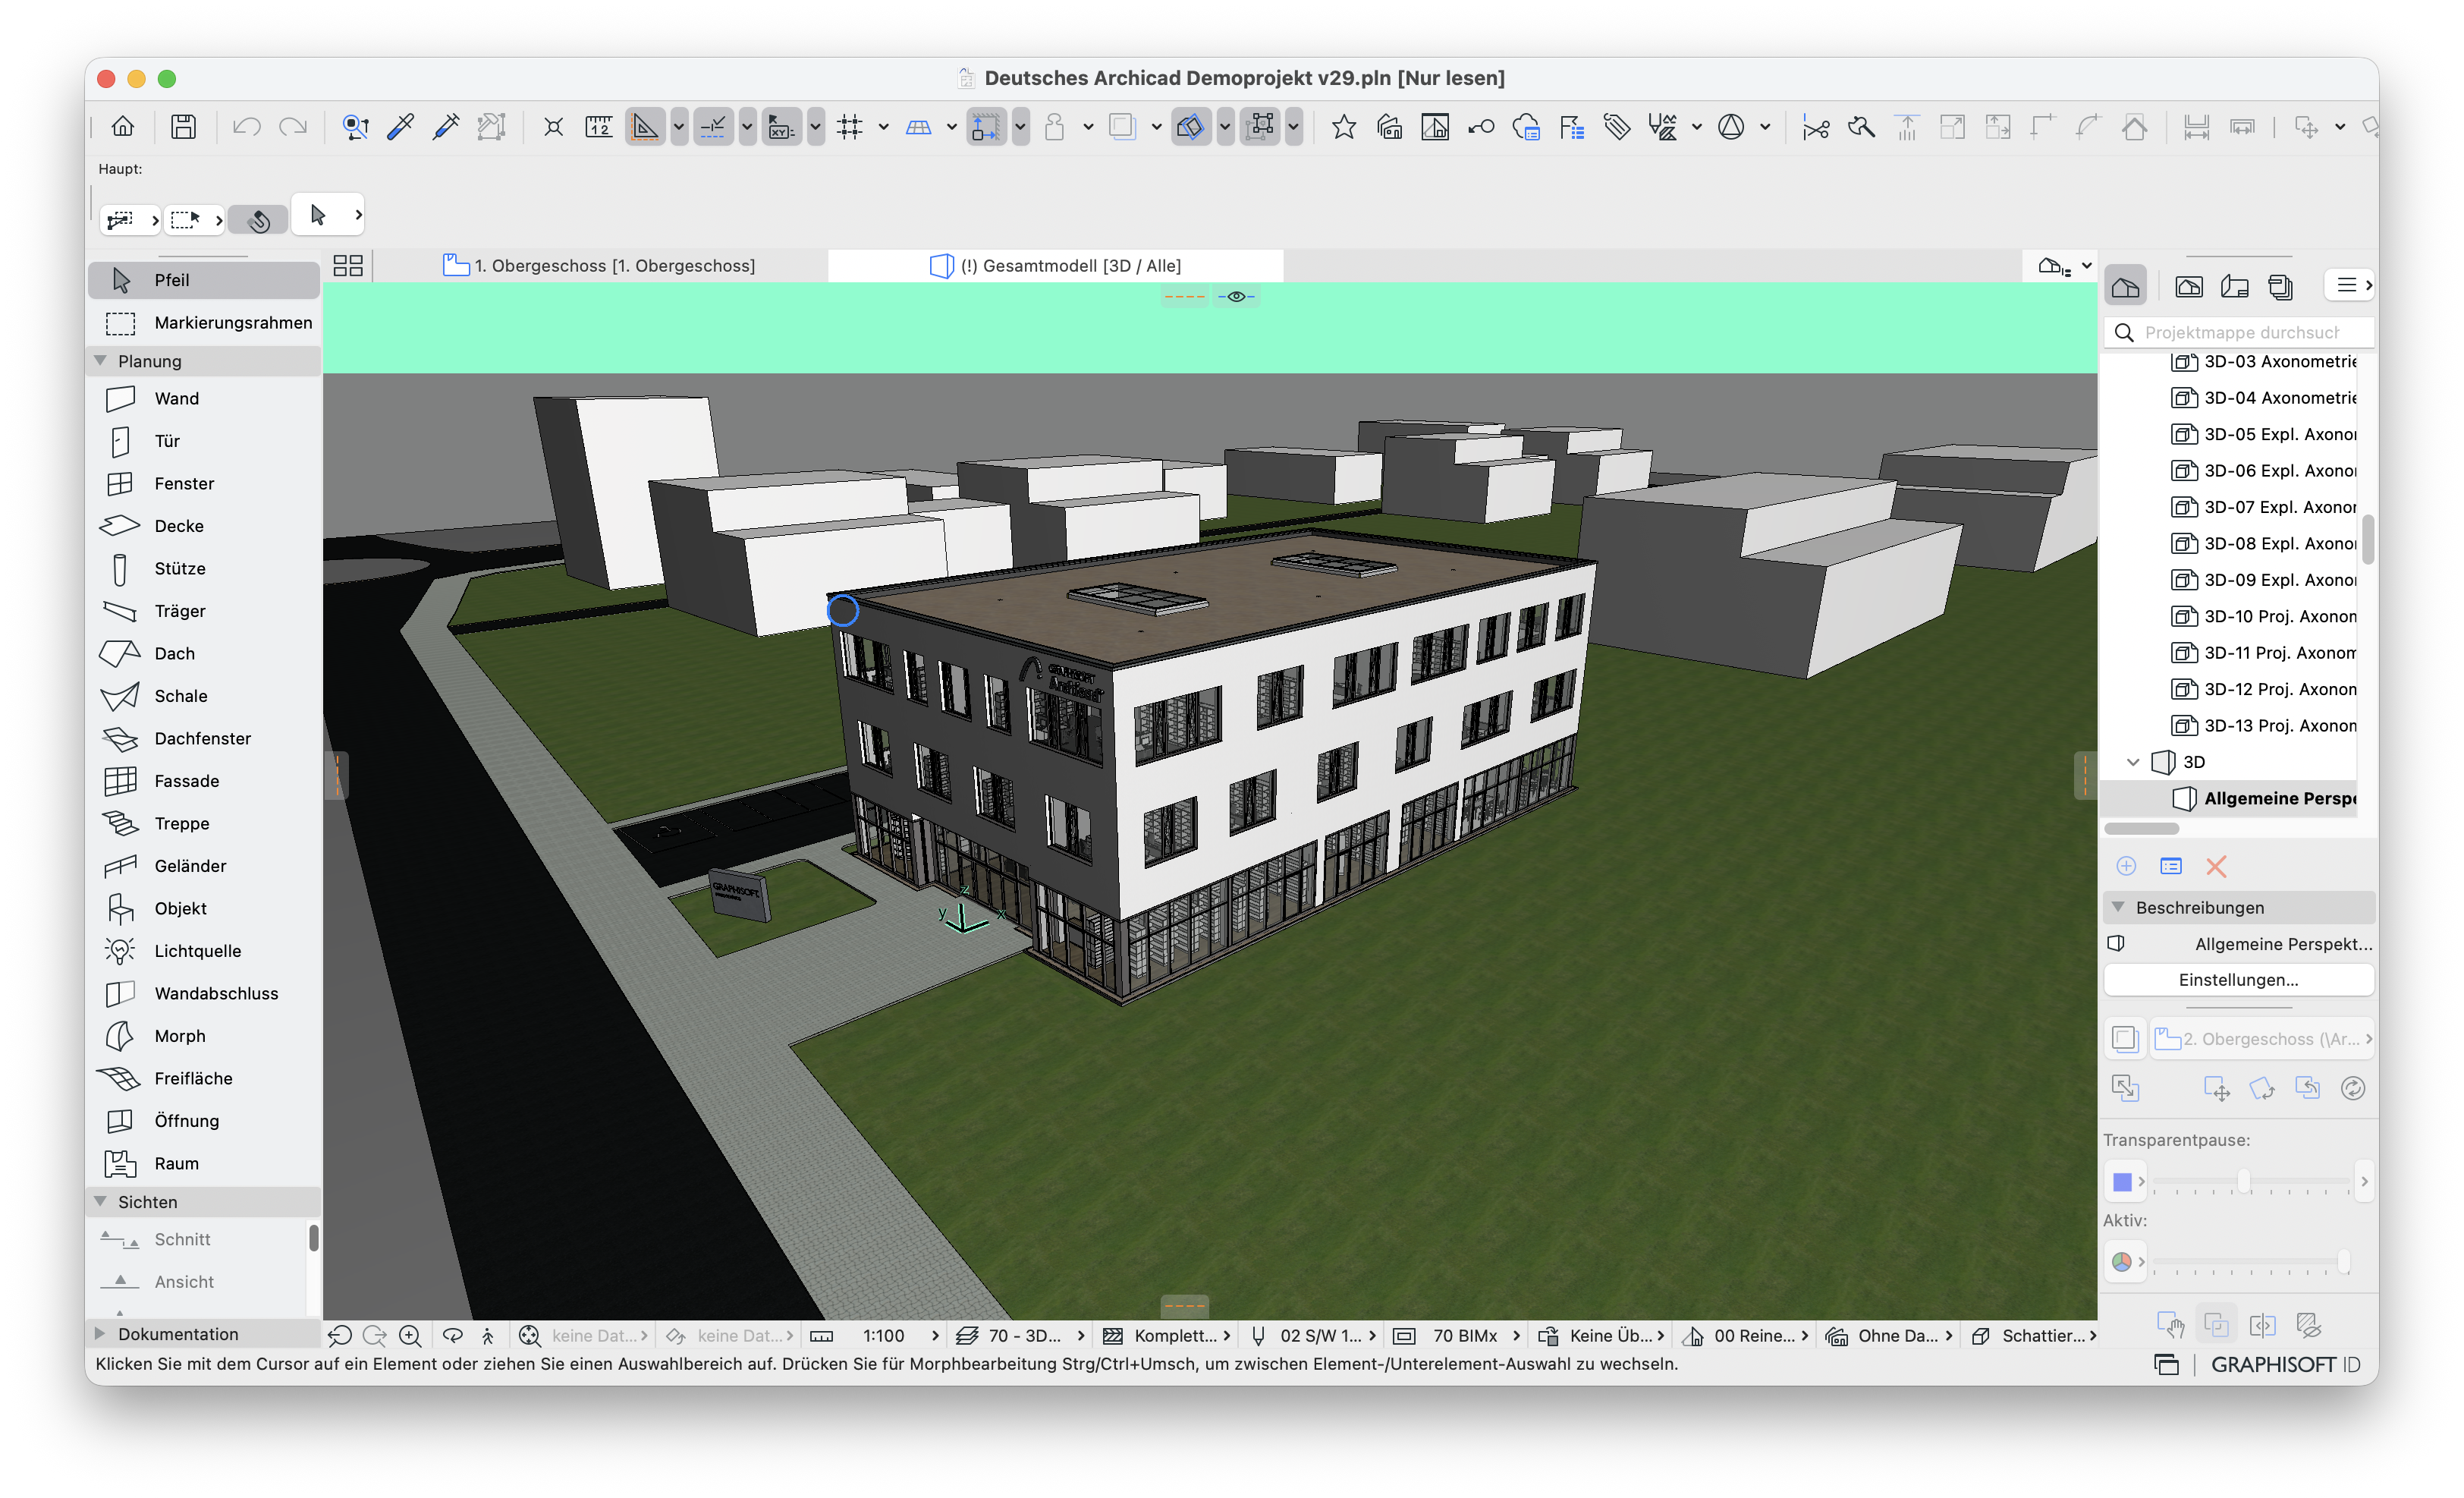Toggle the suspend groups button
The height and width of the screenshot is (1498, 2464).
point(1261,127)
